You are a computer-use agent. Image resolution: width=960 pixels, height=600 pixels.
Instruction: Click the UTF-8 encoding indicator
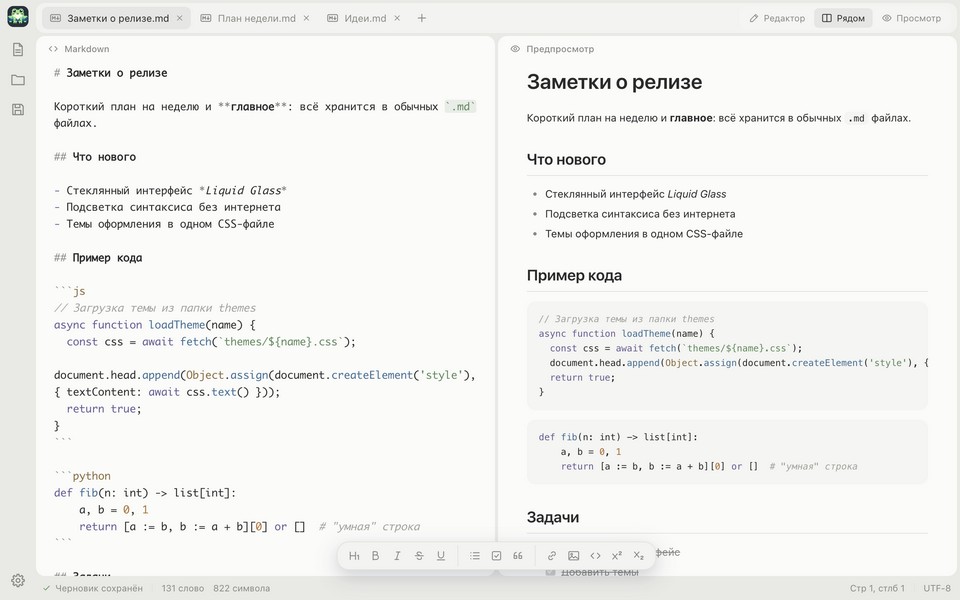pos(937,588)
